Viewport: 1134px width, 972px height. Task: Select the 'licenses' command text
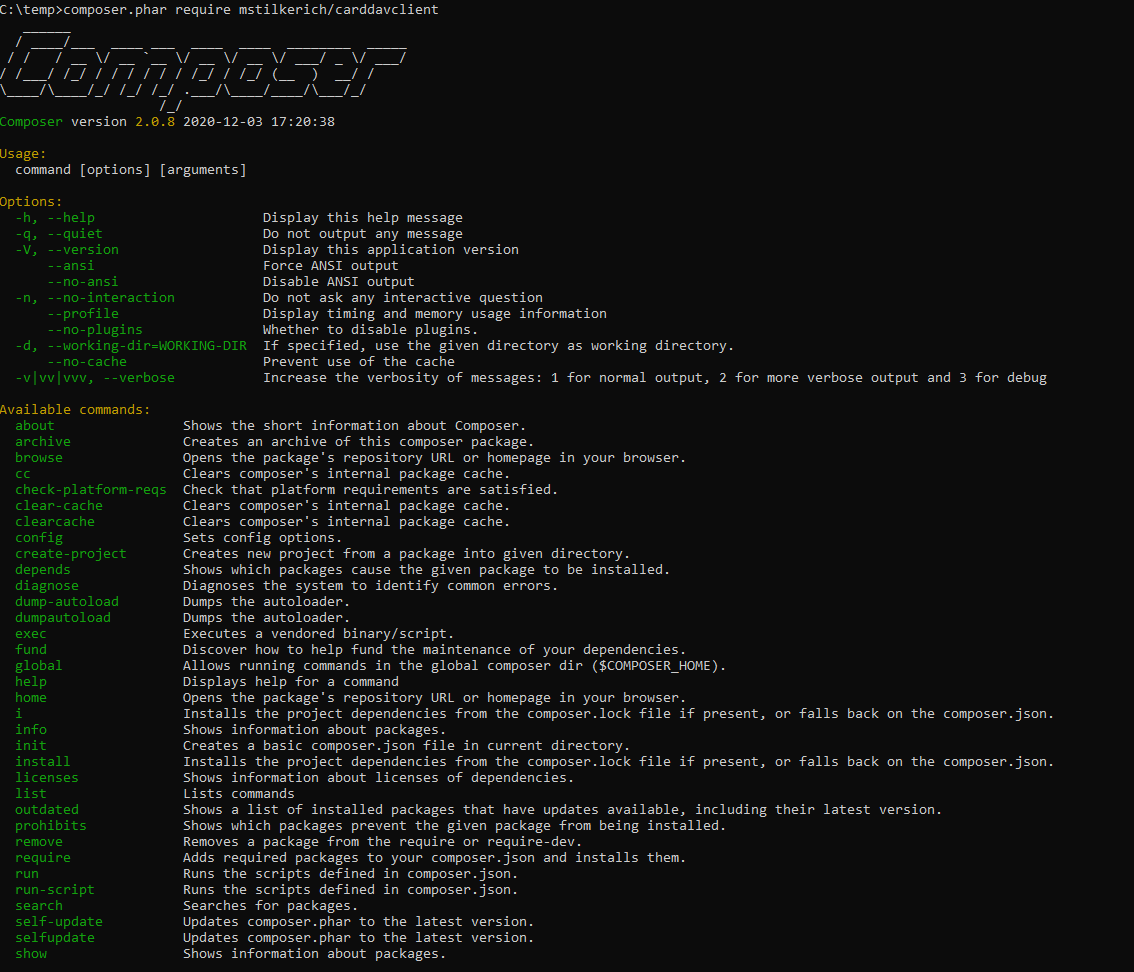[46, 777]
